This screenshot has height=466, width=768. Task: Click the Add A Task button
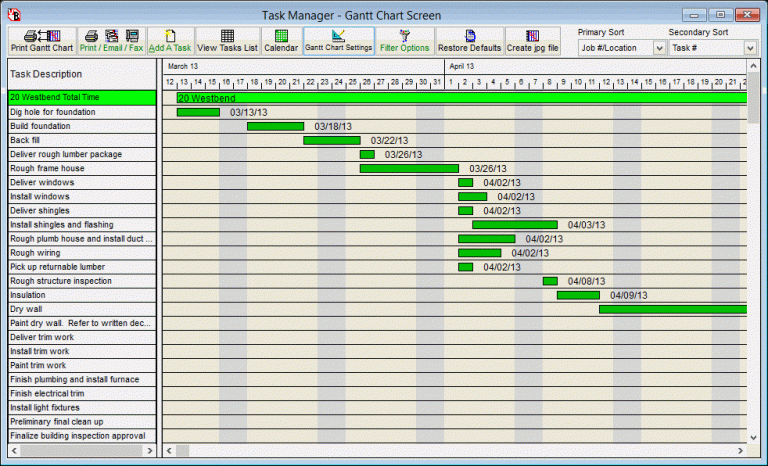pos(170,41)
